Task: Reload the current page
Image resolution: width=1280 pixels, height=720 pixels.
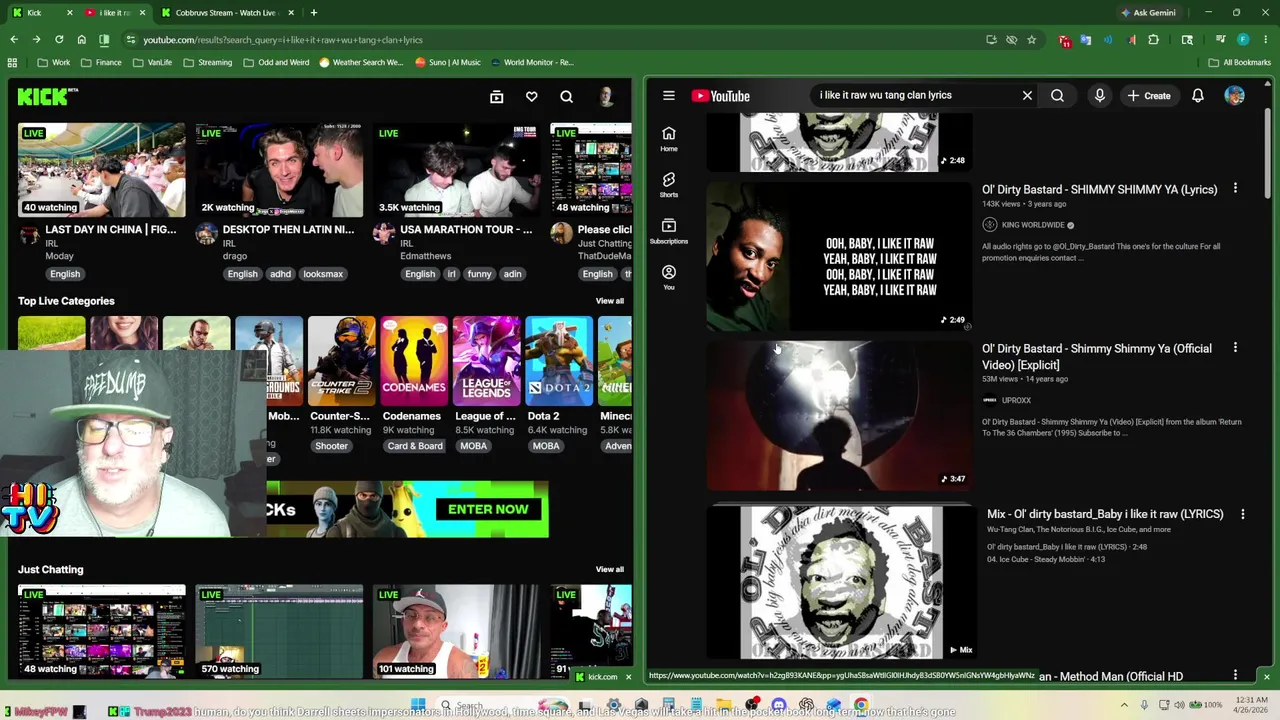Action: (x=59, y=40)
